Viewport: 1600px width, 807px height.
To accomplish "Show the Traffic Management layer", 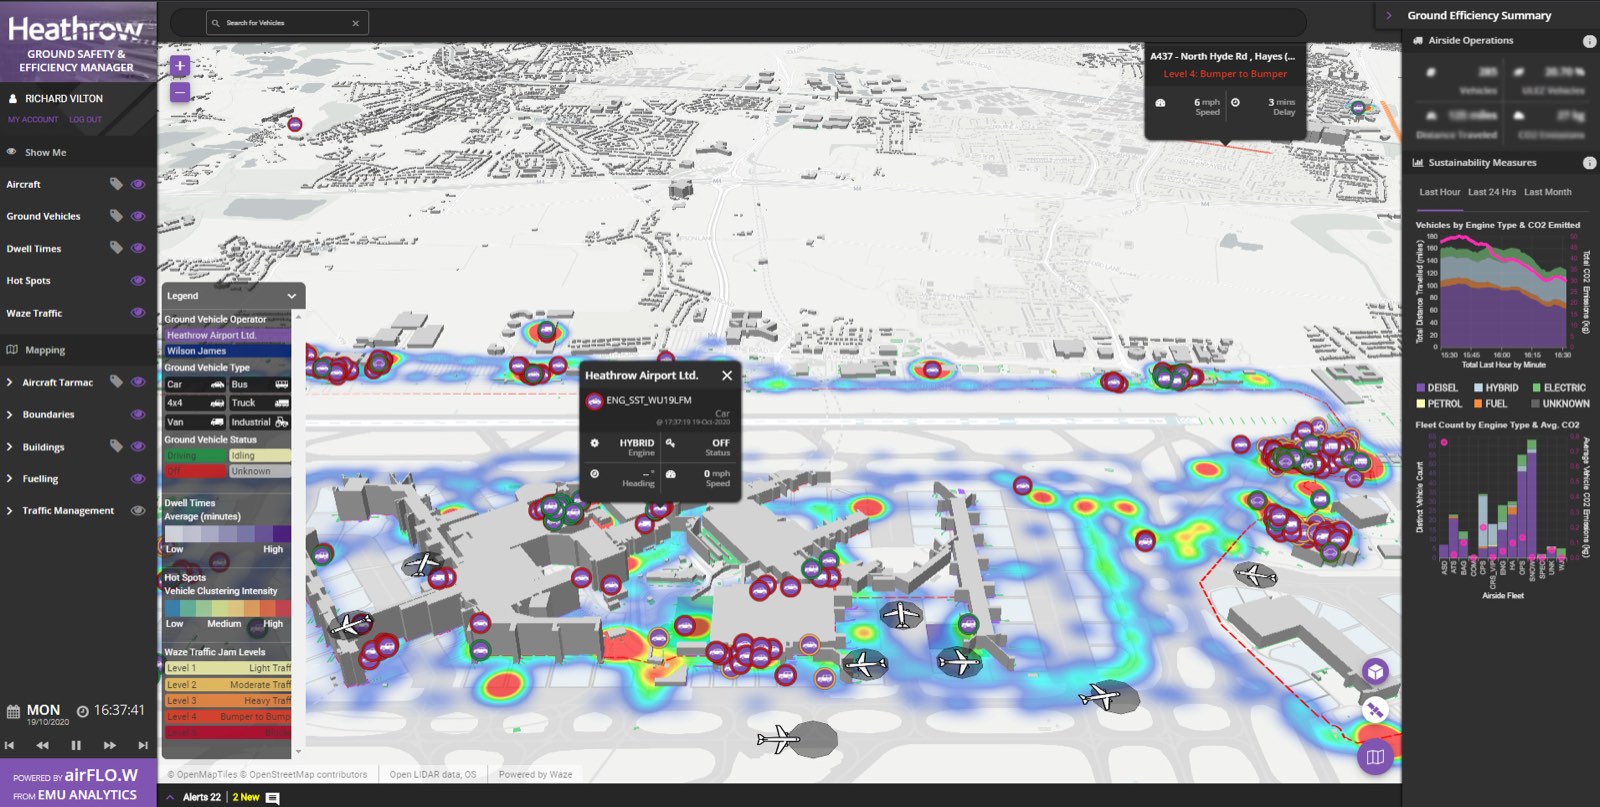I will [x=138, y=510].
